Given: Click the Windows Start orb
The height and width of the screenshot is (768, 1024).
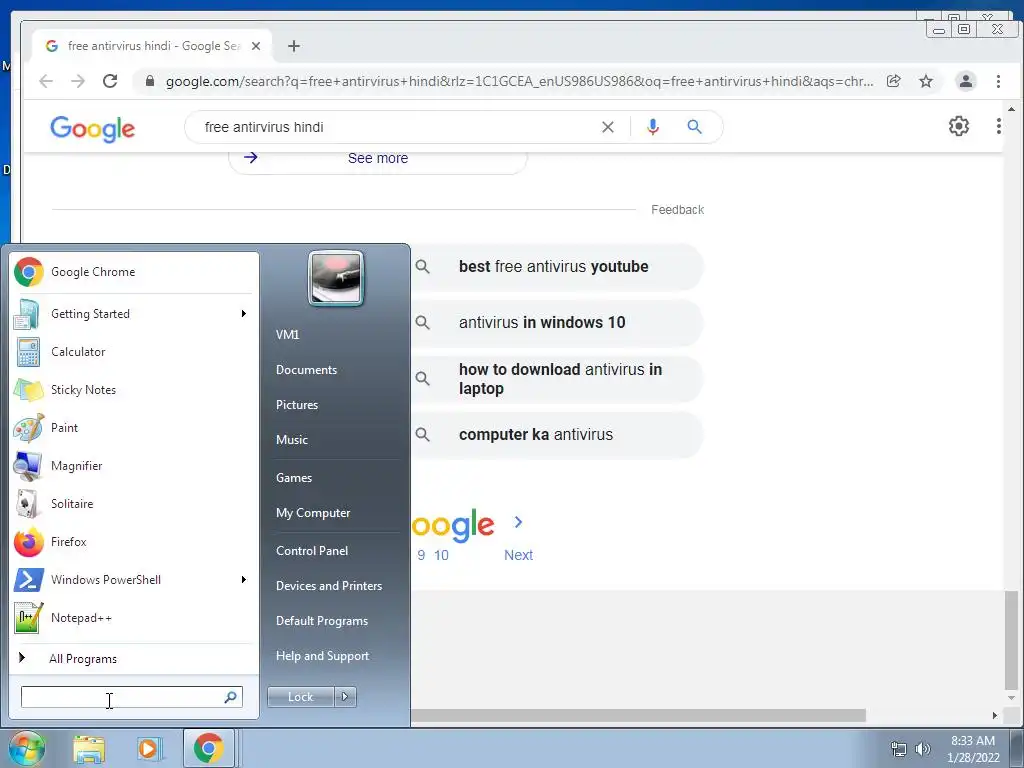Looking at the screenshot, I should click(x=27, y=749).
